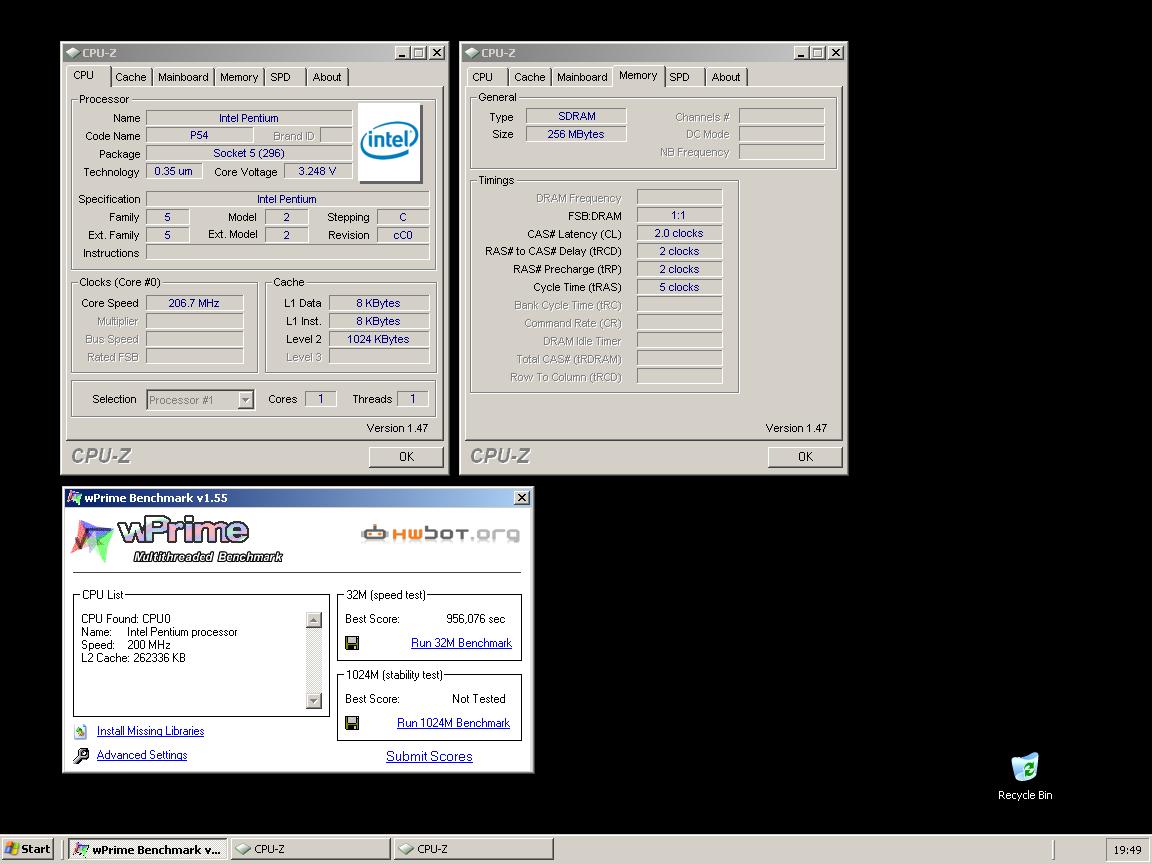Run the 32M Benchmark

tap(461, 643)
